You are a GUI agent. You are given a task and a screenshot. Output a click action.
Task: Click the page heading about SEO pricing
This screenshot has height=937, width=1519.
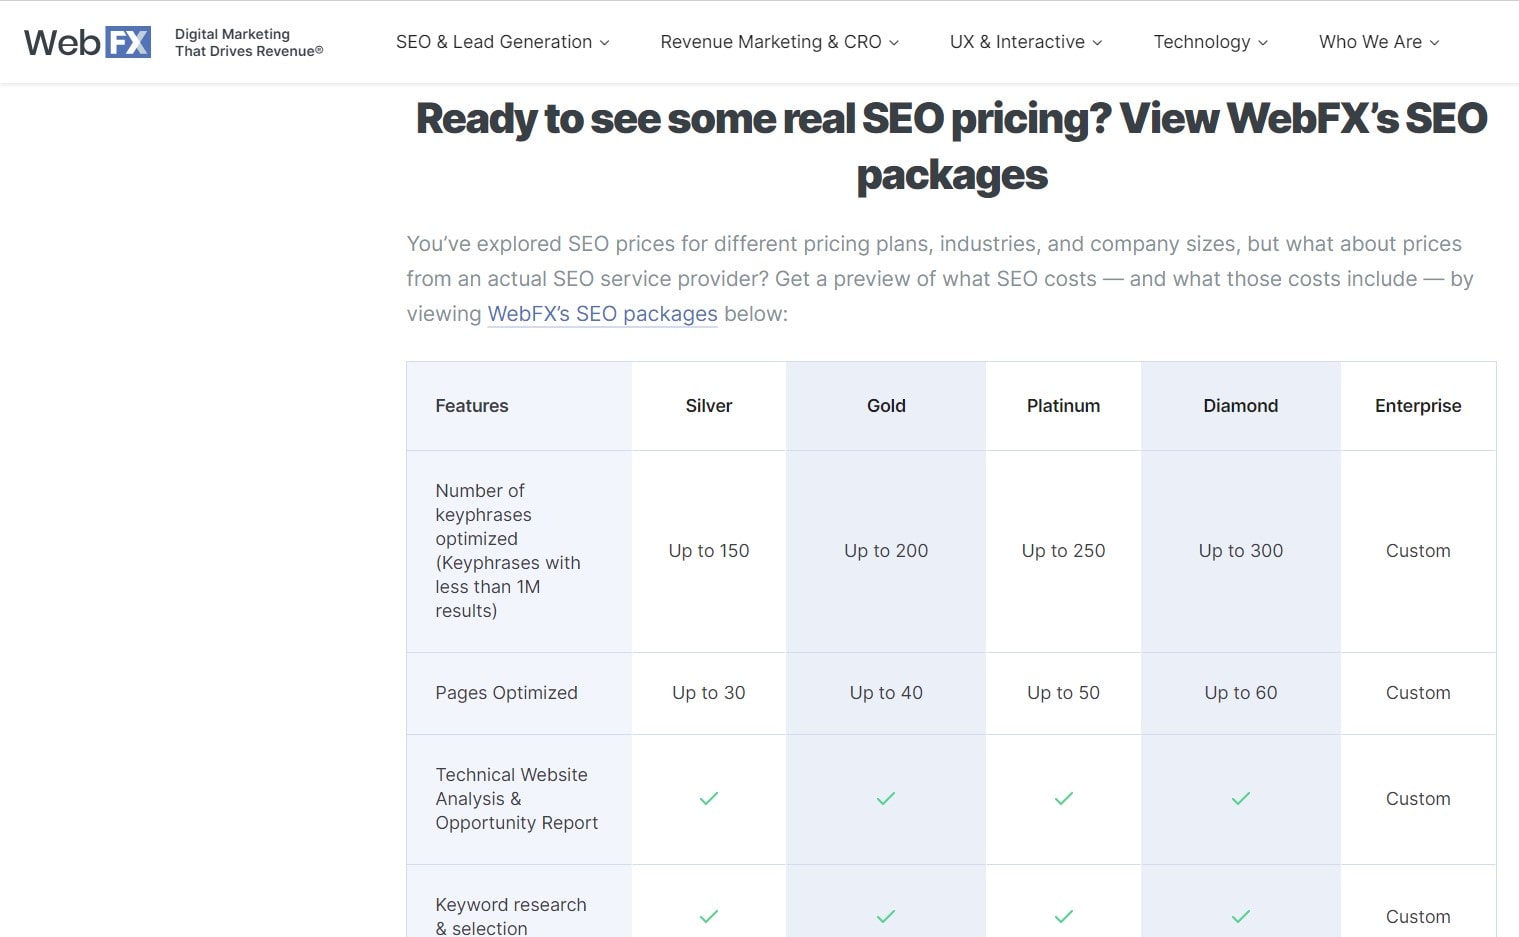pyautogui.click(x=951, y=146)
